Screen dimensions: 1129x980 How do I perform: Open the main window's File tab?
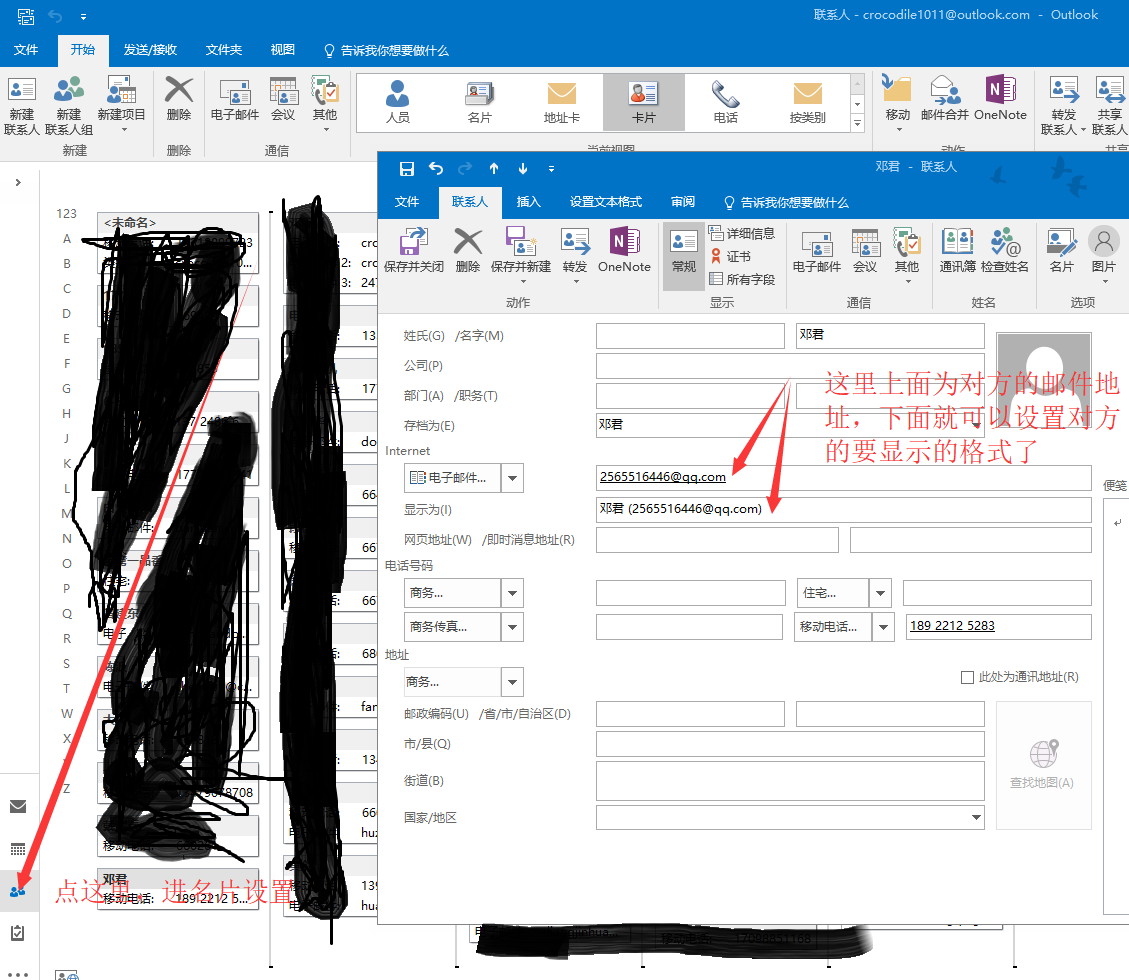pyautogui.click(x=26, y=50)
